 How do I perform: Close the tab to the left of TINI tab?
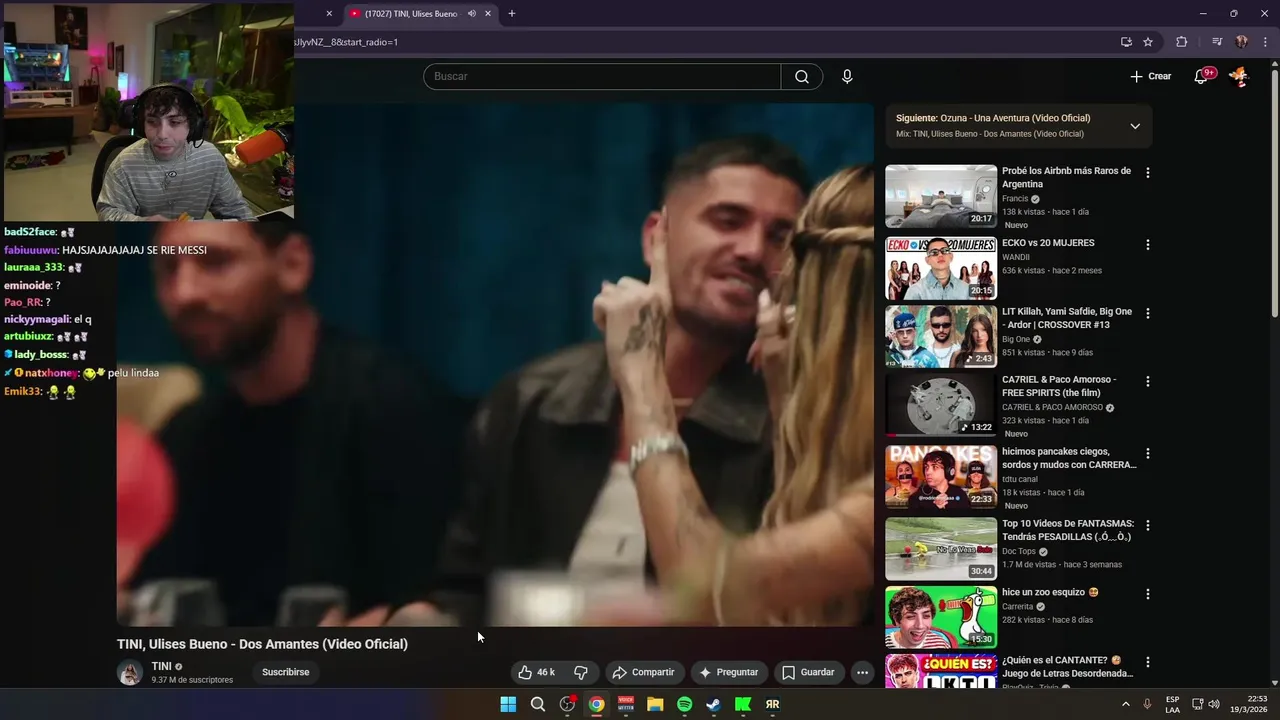coord(329,14)
